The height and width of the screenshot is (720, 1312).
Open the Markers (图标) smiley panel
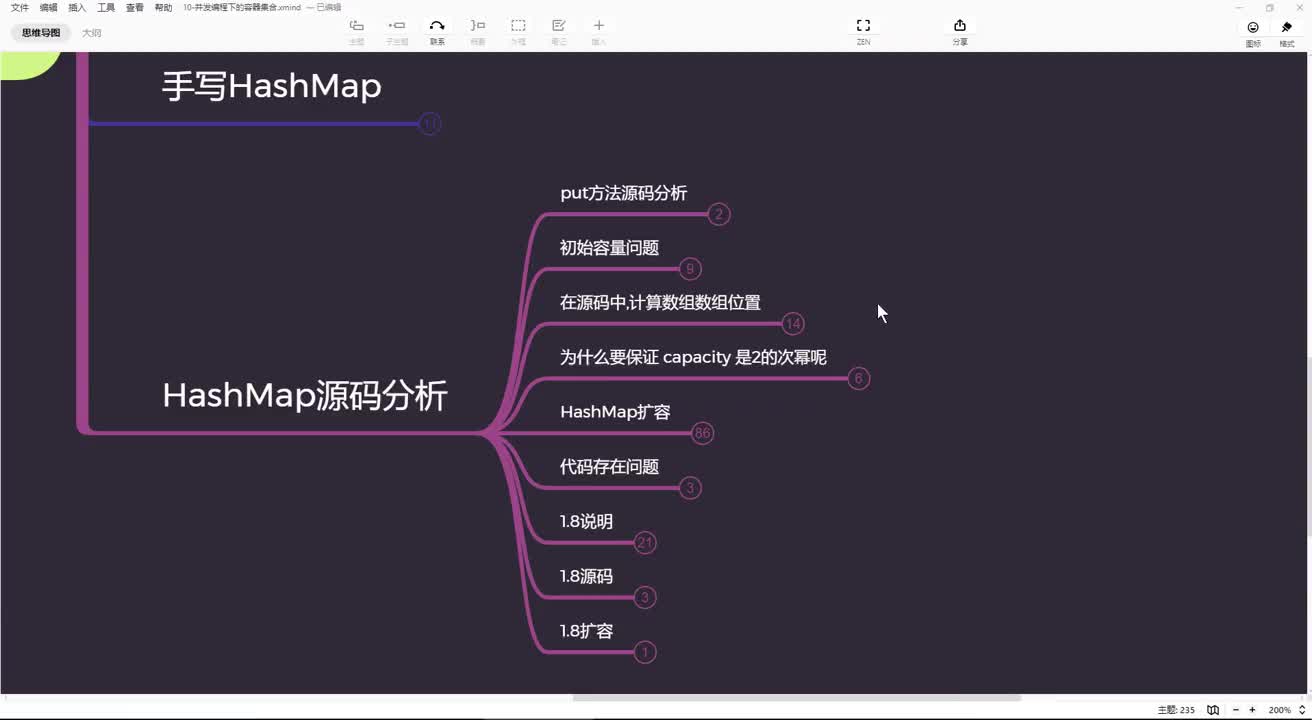tap(1253, 28)
